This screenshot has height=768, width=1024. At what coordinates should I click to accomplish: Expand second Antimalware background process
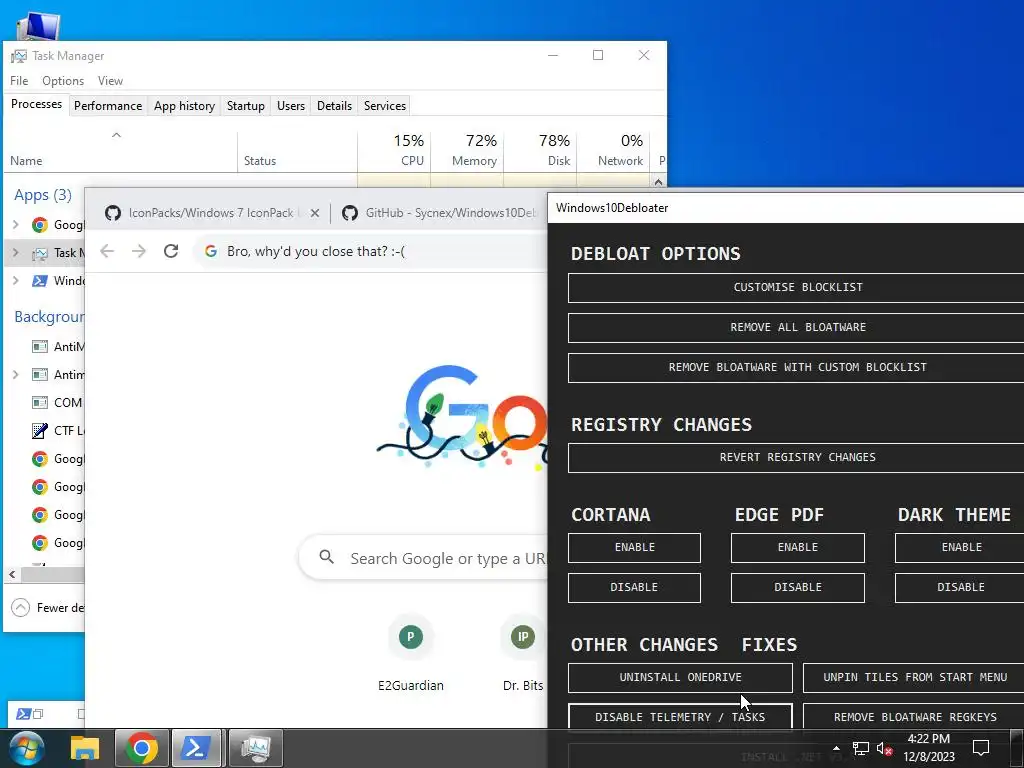point(16,375)
